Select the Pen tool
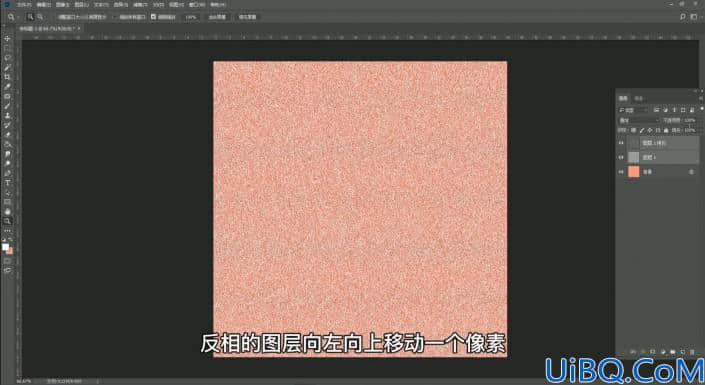The height and width of the screenshot is (385, 705). 7,173
